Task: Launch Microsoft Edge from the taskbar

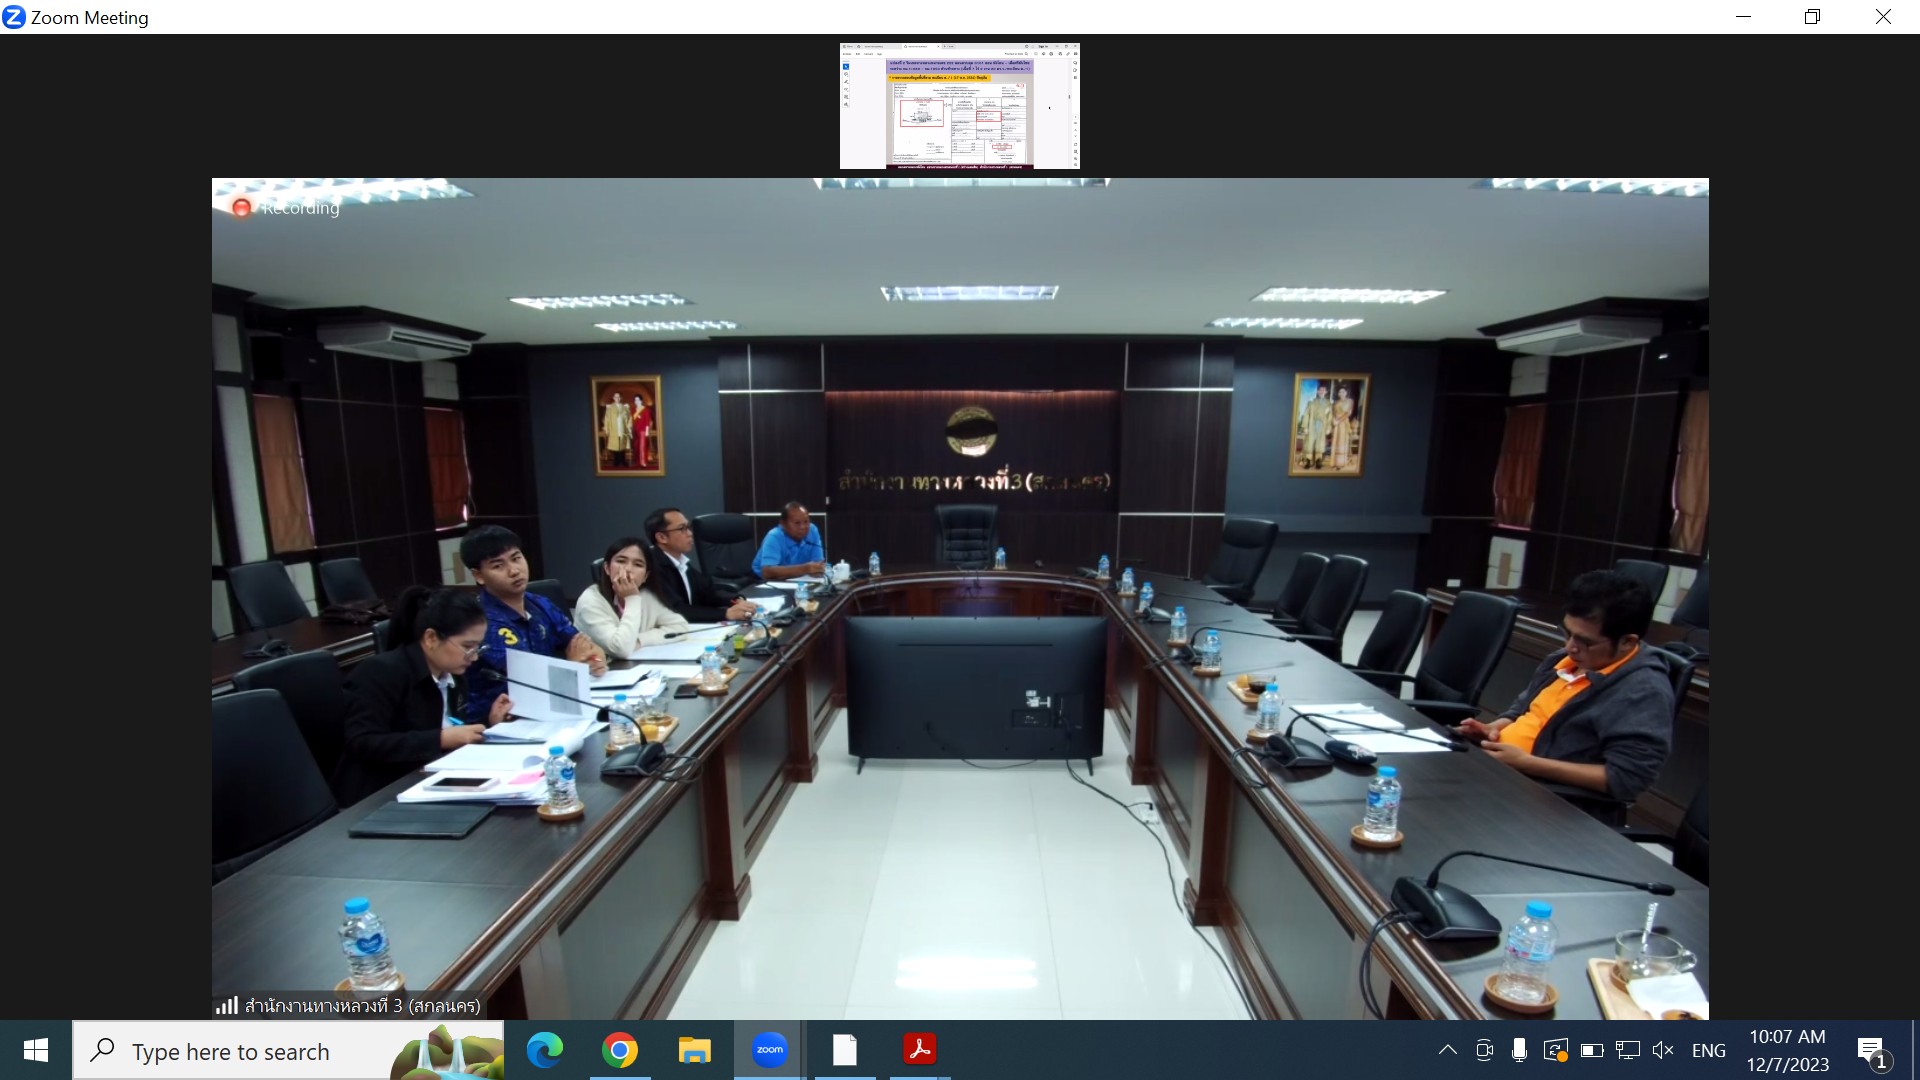Action: (x=545, y=1050)
